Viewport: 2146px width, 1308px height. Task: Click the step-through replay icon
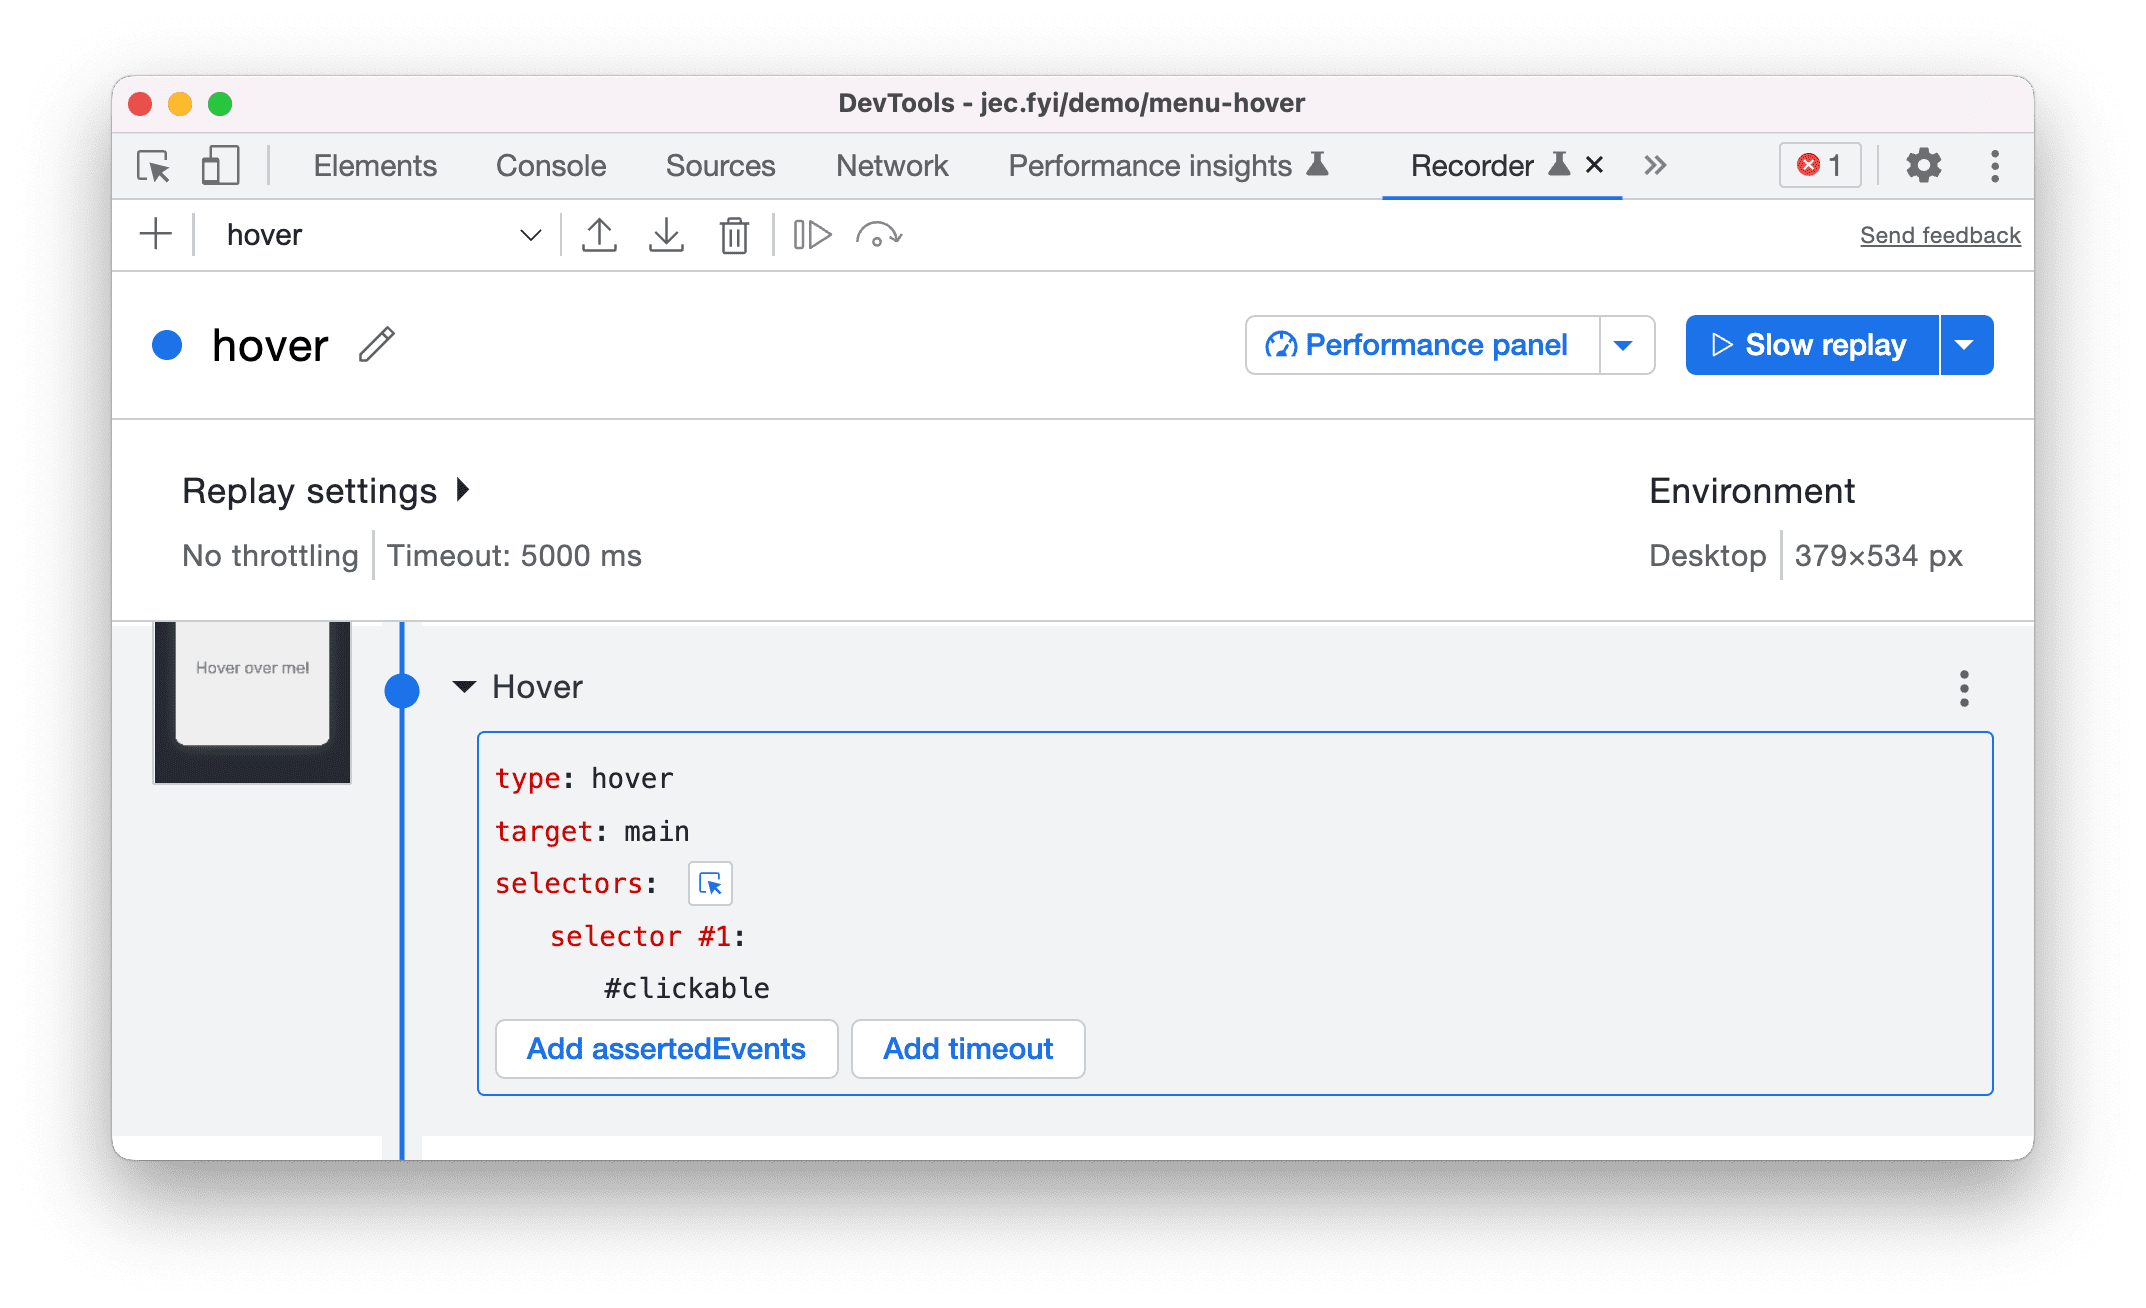click(x=809, y=233)
